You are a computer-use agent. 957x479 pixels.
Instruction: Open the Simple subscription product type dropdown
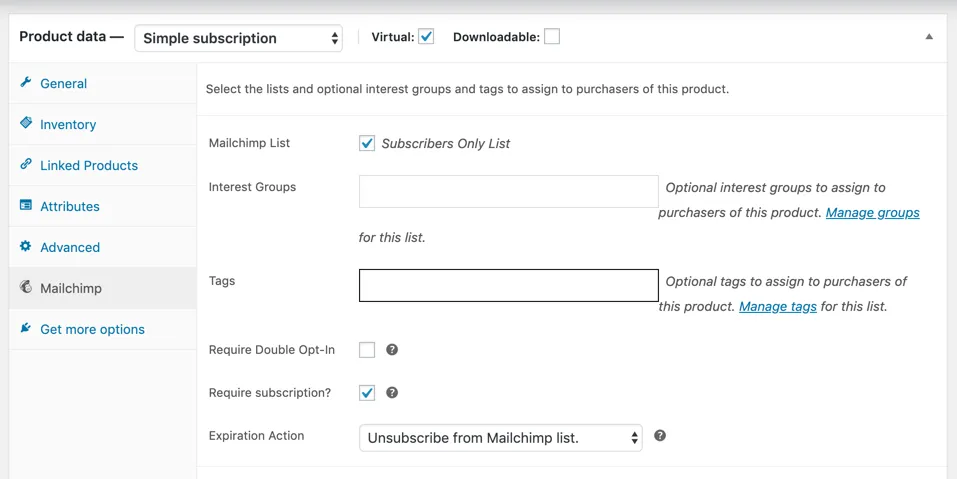click(239, 38)
